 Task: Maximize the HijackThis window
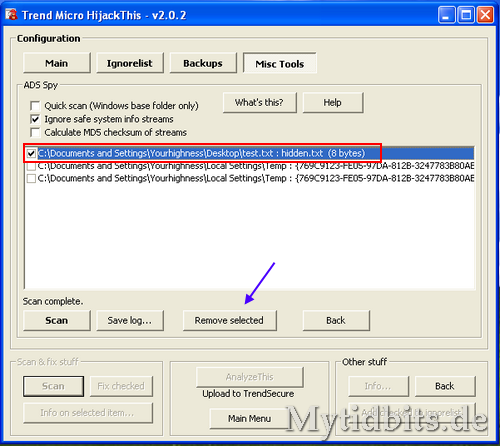coord(466,15)
